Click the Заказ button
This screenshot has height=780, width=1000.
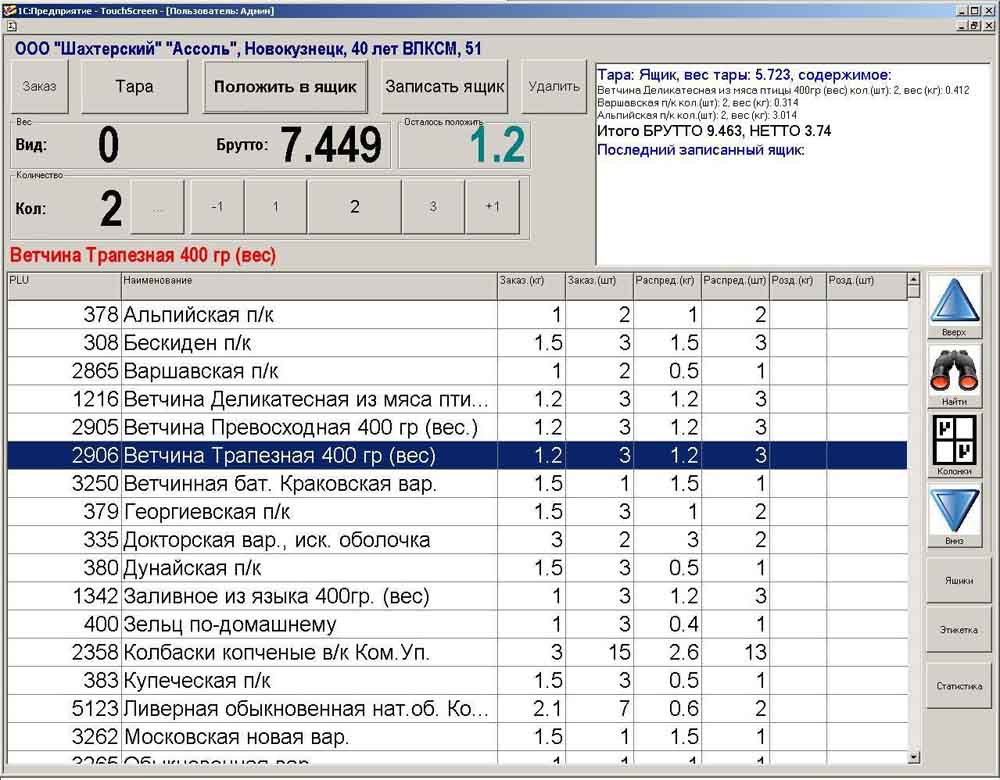pos(40,86)
